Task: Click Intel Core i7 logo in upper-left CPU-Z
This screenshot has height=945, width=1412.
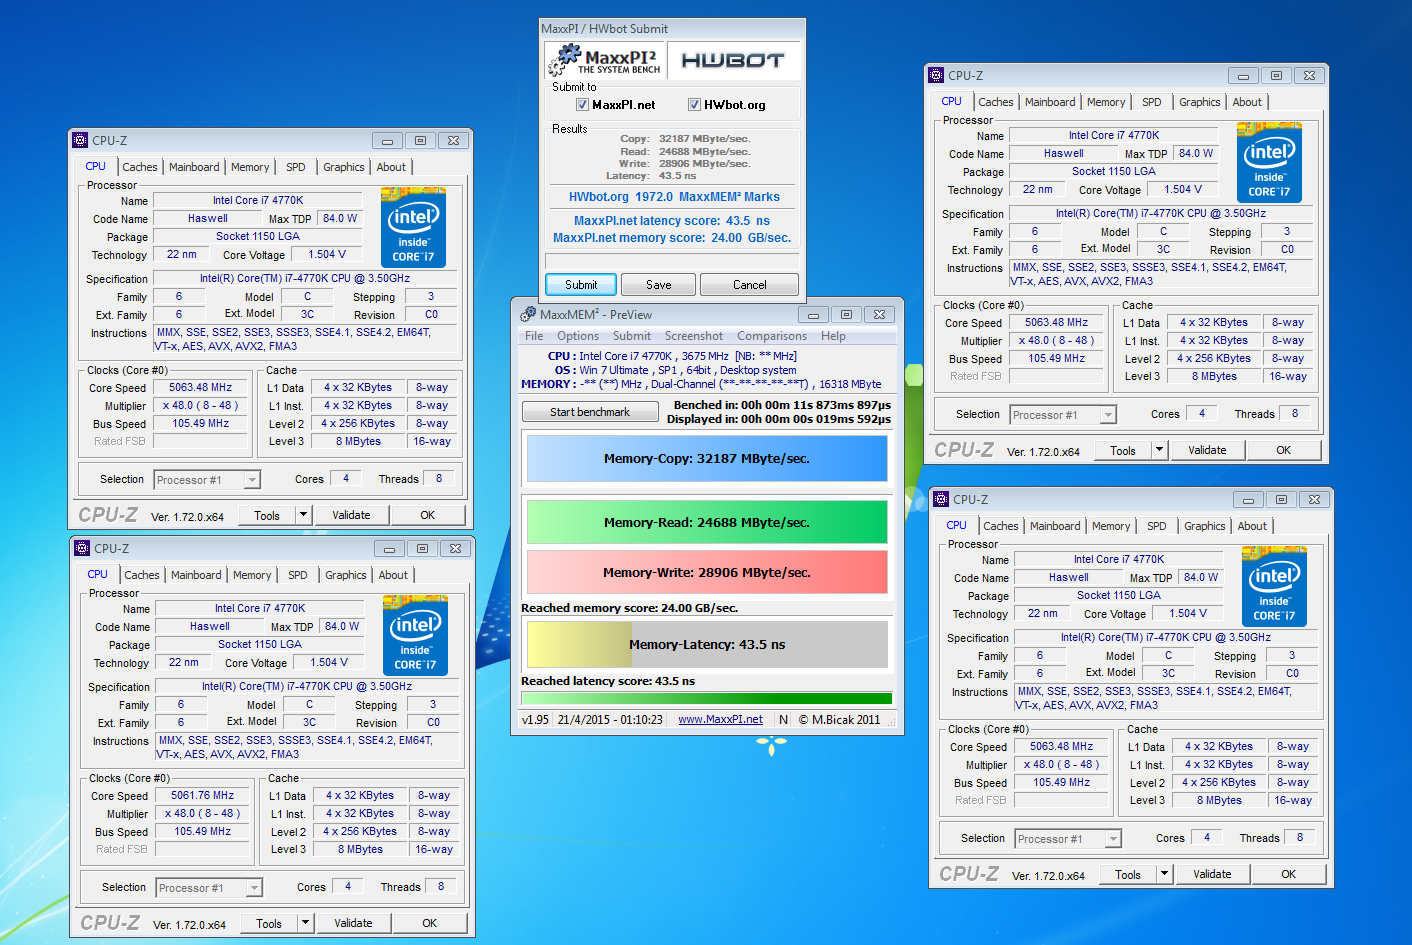Action: (x=413, y=227)
